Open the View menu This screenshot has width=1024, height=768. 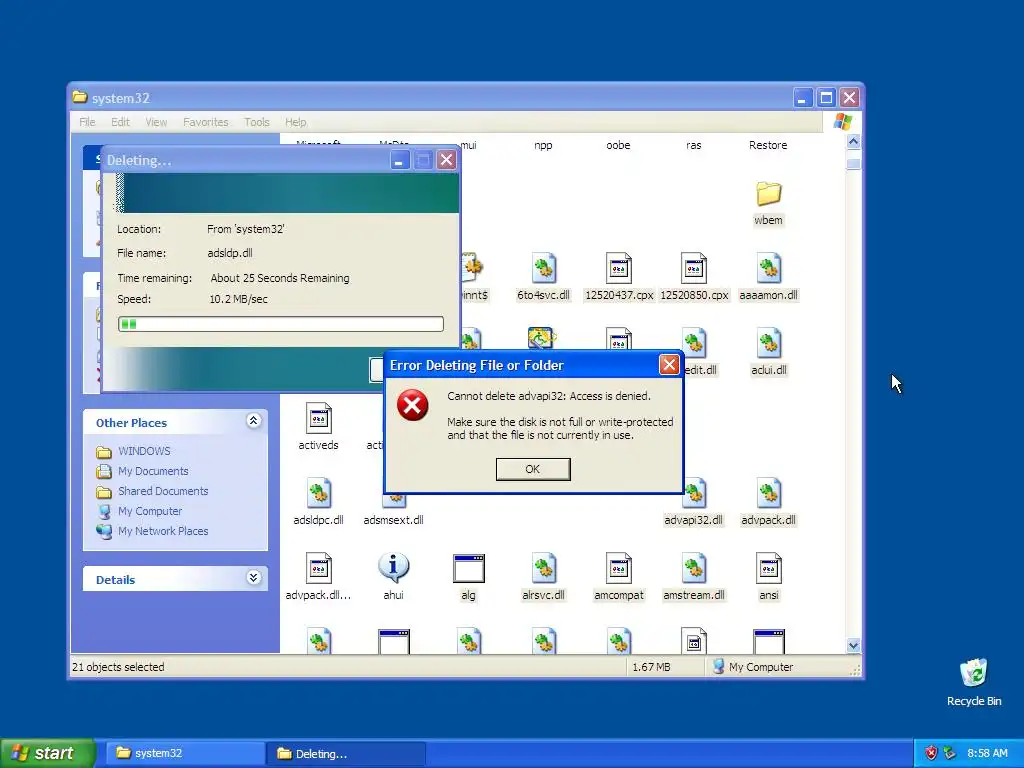(x=156, y=122)
